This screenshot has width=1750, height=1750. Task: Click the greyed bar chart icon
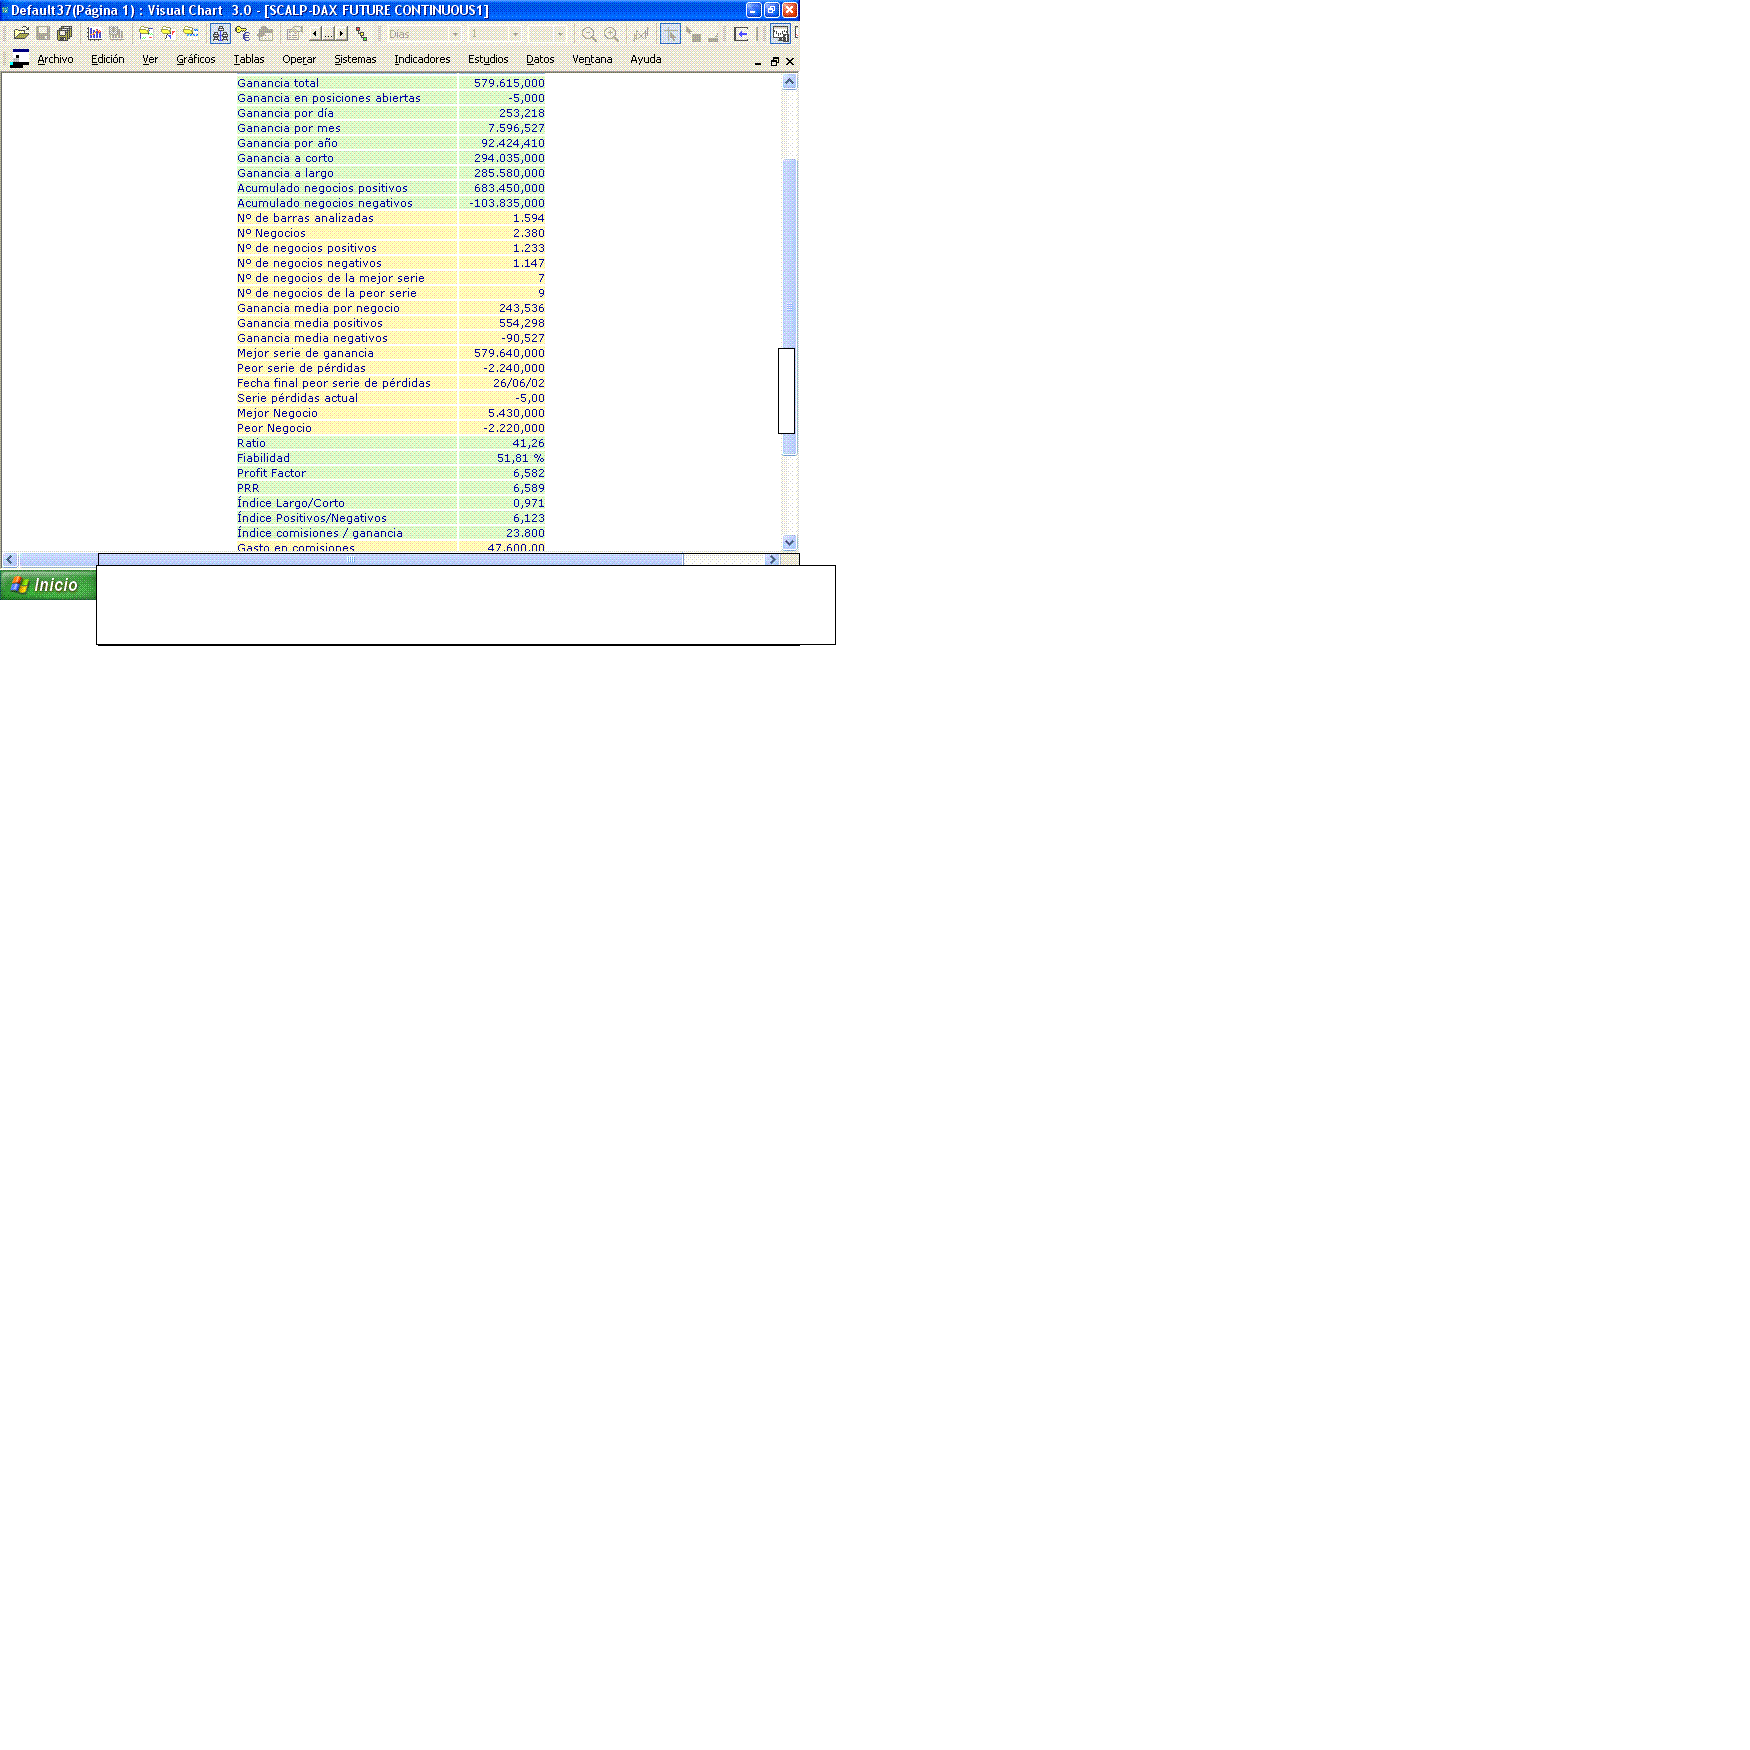[x=116, y=34]
